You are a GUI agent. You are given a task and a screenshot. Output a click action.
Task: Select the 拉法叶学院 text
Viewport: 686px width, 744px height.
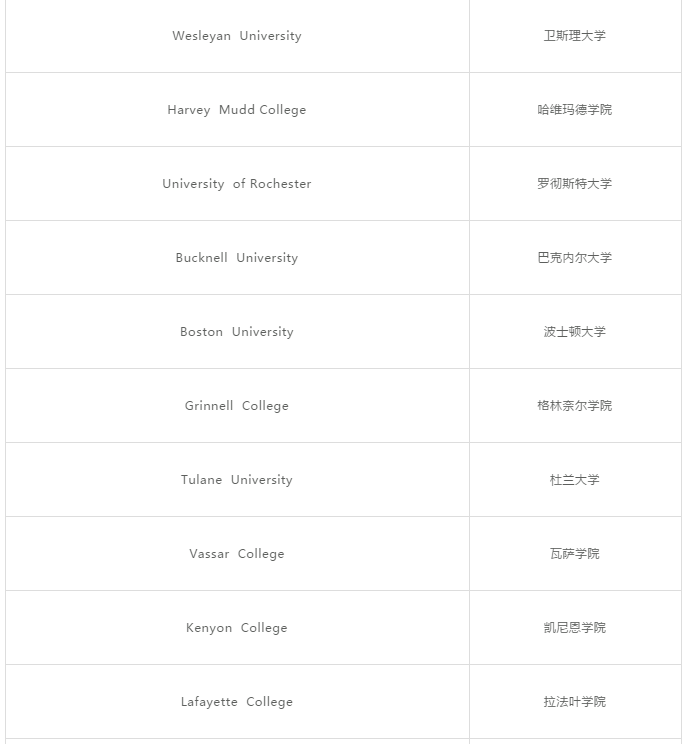click(x=575, y=702)
